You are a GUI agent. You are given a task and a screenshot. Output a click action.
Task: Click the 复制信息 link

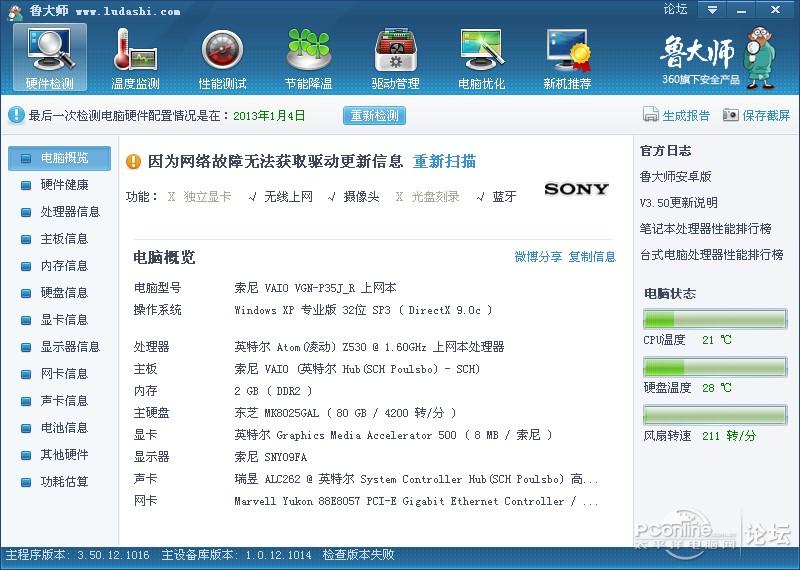click(592, 257)
